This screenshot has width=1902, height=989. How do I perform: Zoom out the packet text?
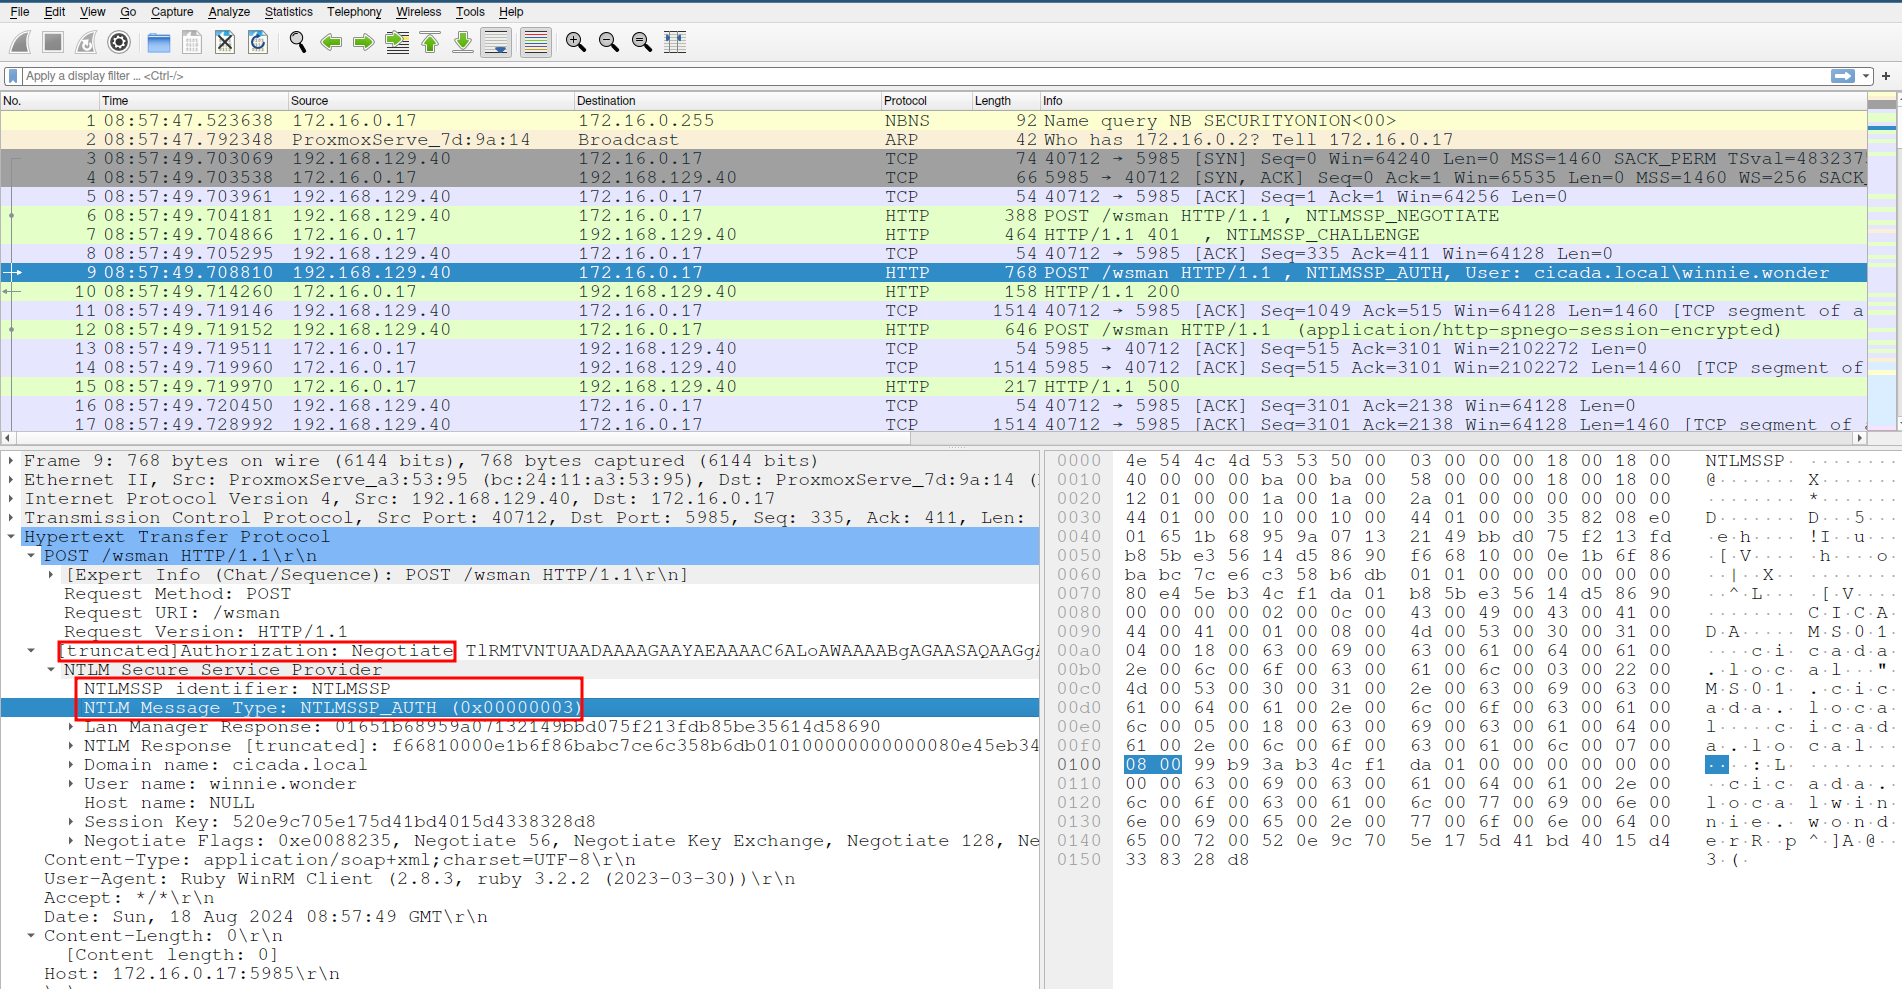[x=609, y=42]
